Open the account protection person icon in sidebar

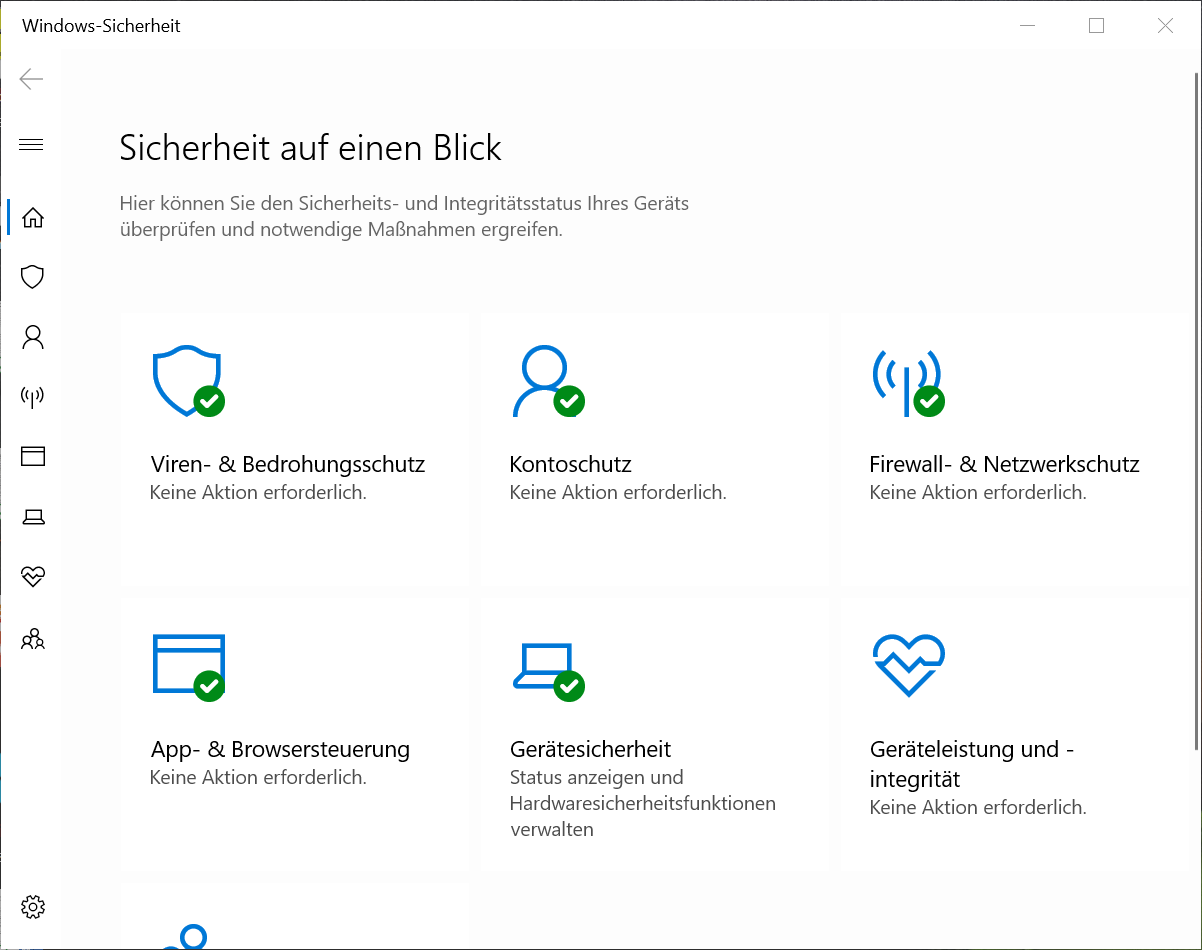click(x=33, y=337)
